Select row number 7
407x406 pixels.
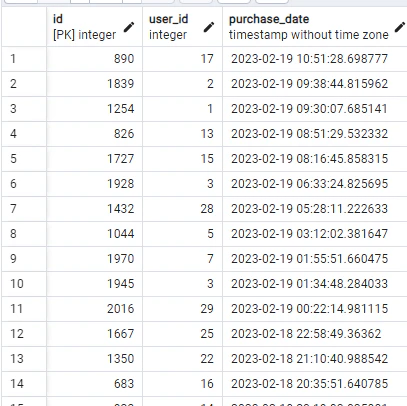24,209
